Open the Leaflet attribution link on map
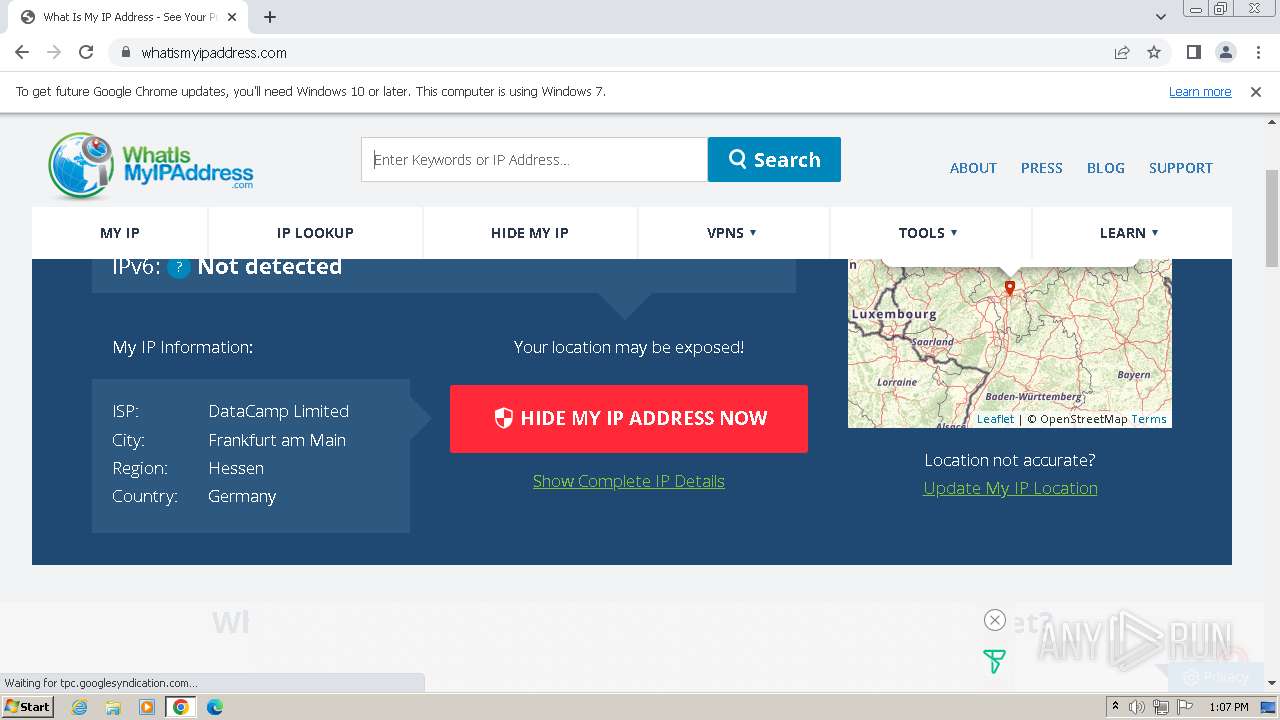The width and height of the screenshot is (1280, 720). [x=995, y=419]
